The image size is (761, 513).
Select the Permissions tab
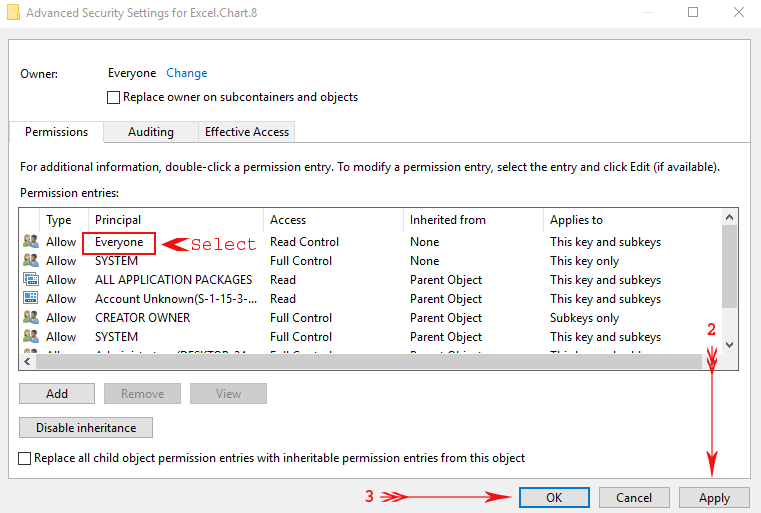(x=57, y=132)
